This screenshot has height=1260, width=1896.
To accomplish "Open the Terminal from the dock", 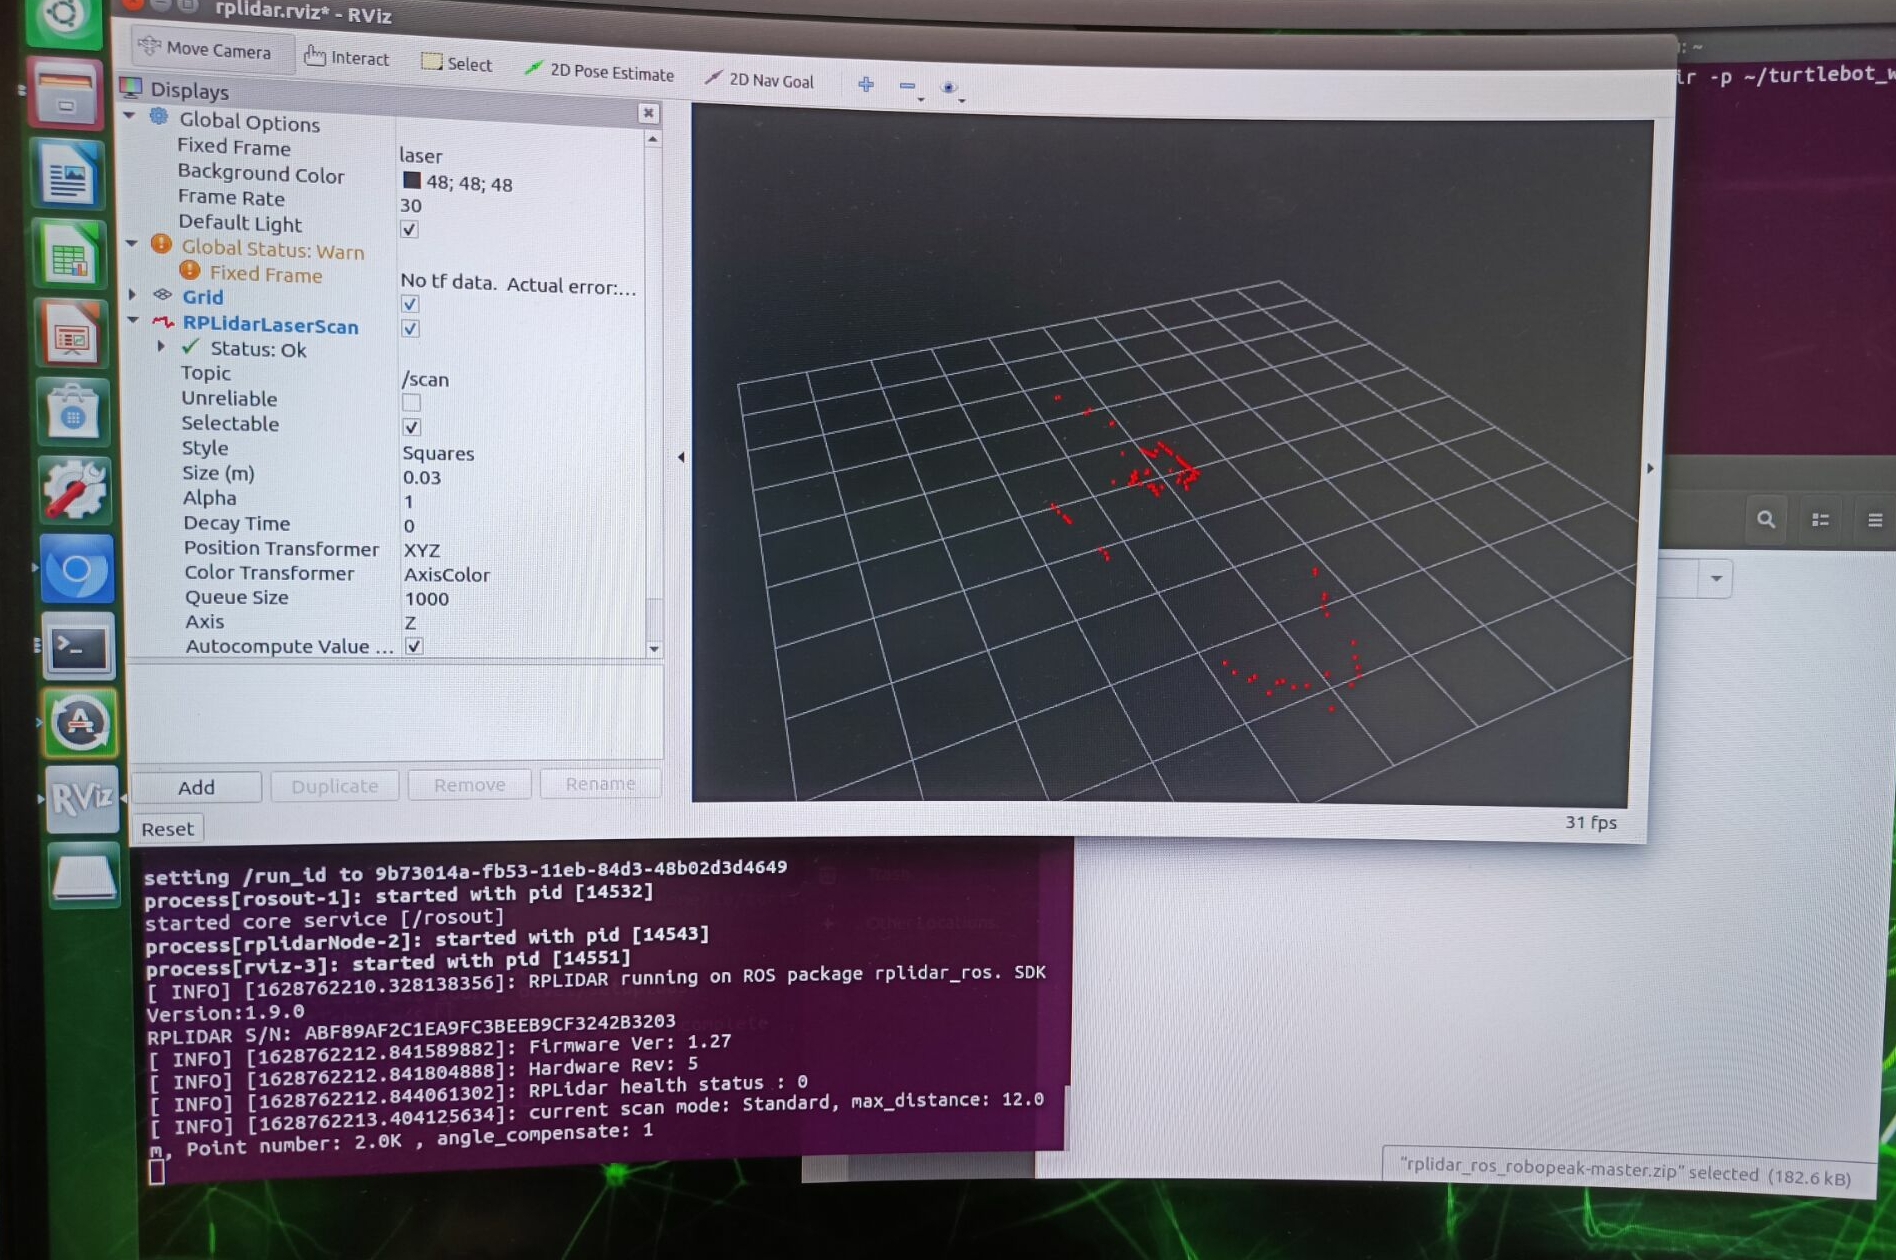I will click(x=79, y=648).
